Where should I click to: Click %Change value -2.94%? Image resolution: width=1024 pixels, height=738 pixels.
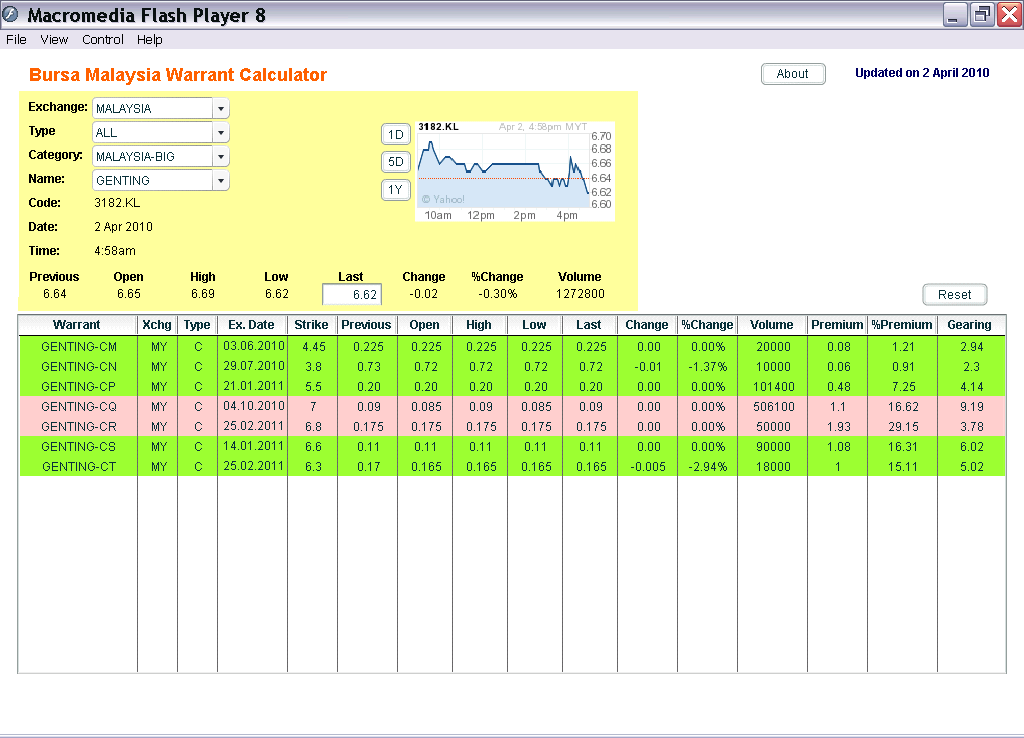coord(707,467)
